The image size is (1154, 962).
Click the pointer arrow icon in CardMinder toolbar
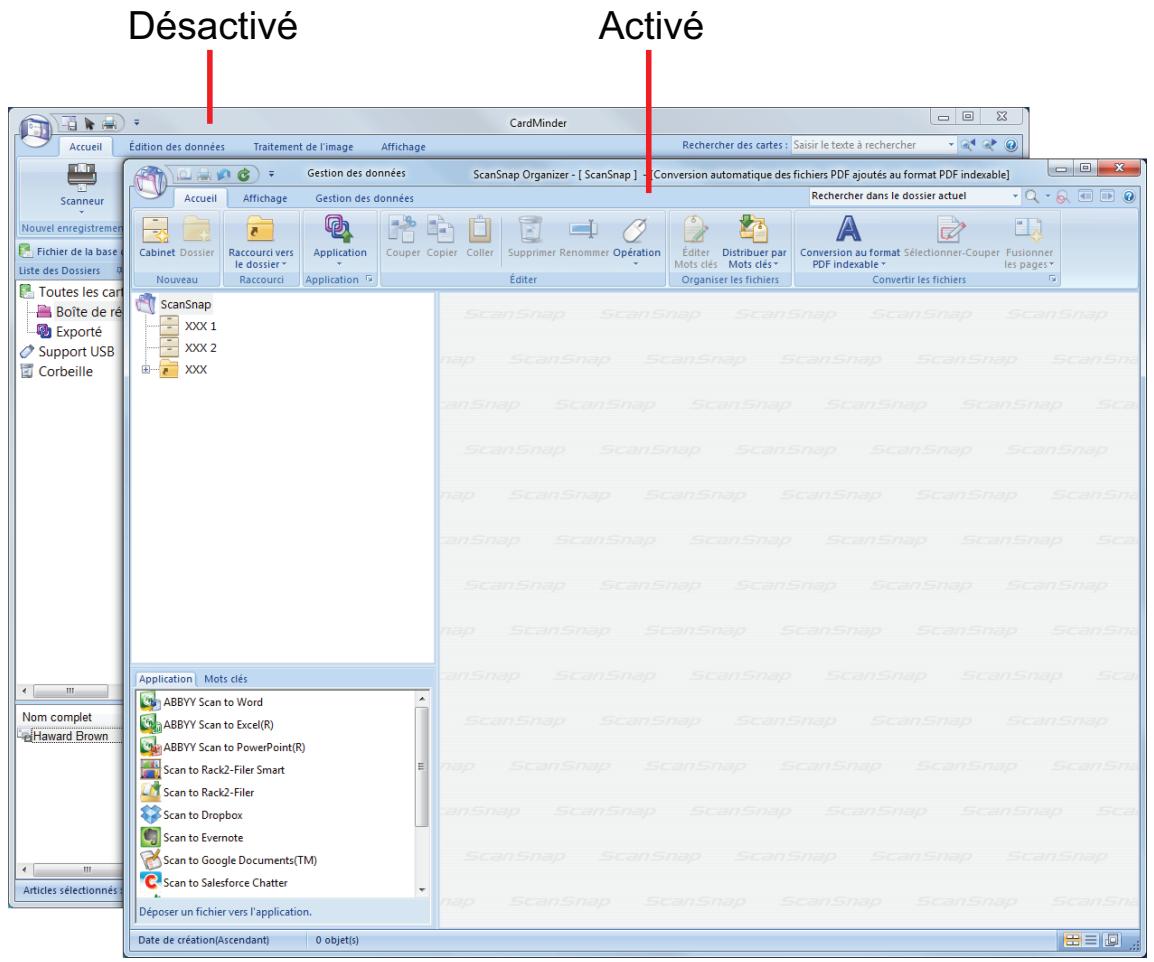click(x=90, y=123)
